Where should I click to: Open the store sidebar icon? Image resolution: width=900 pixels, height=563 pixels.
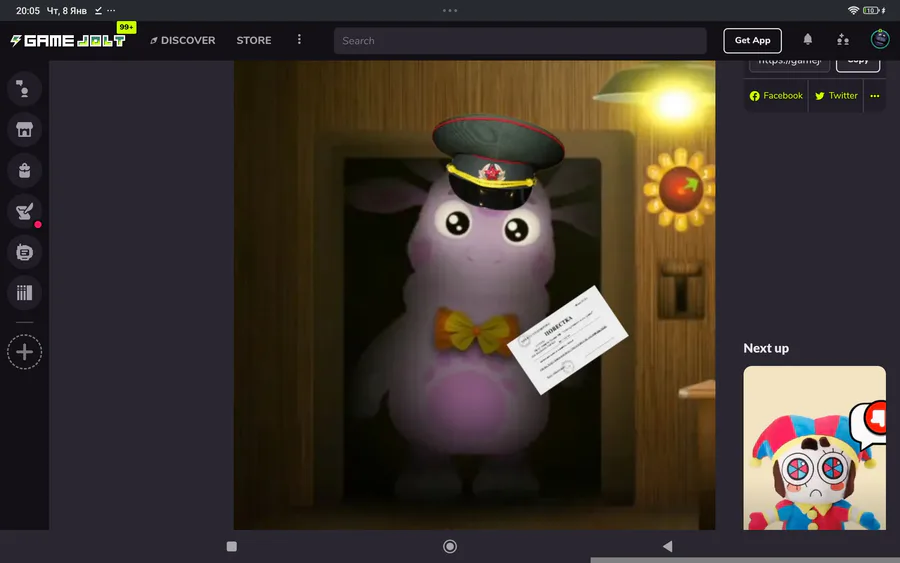pos(24,130)
